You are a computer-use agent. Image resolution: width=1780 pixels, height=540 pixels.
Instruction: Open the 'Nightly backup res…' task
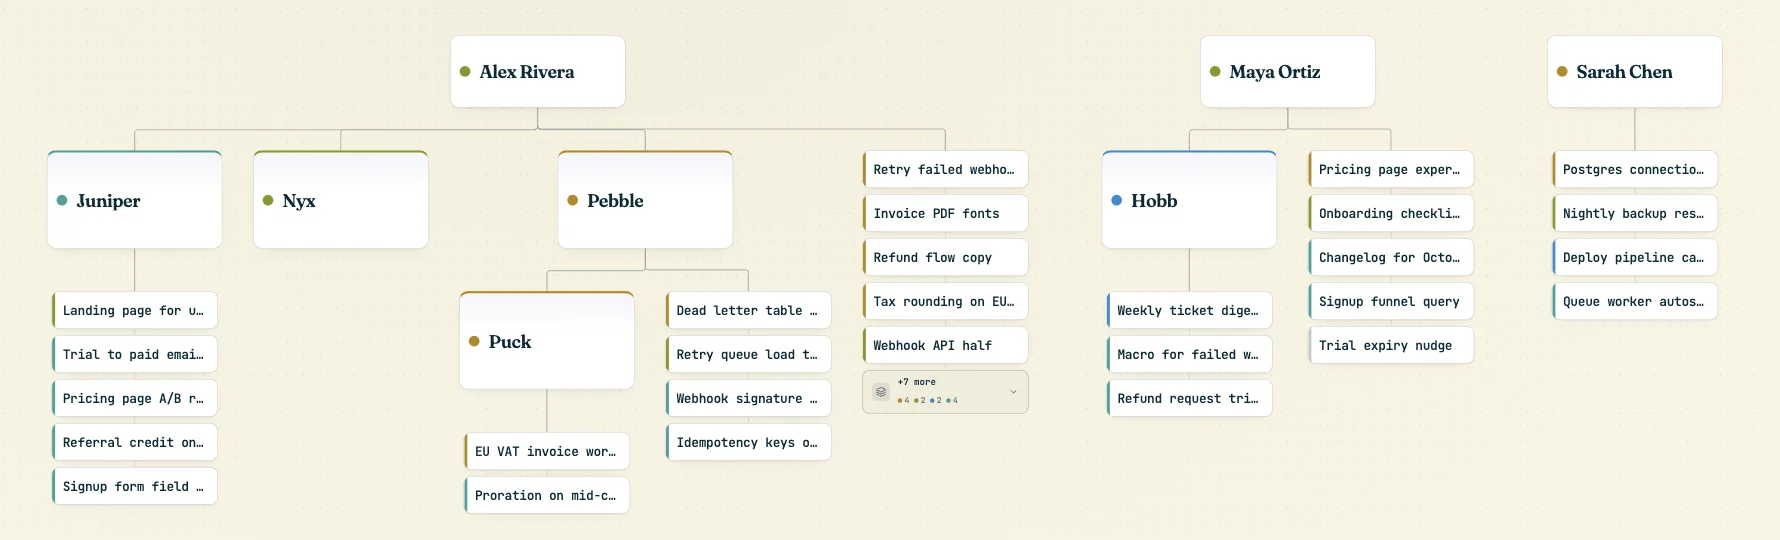1635,213
